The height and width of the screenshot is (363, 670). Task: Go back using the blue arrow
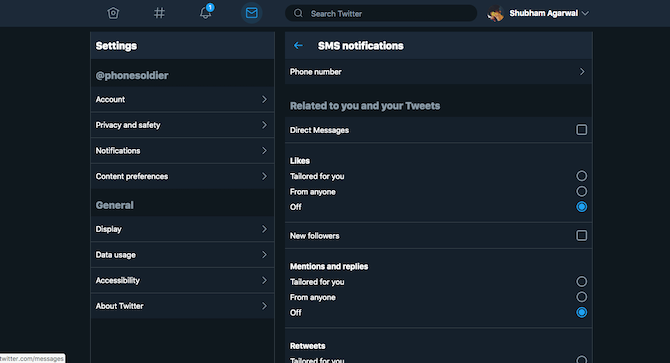click(298, 45)
